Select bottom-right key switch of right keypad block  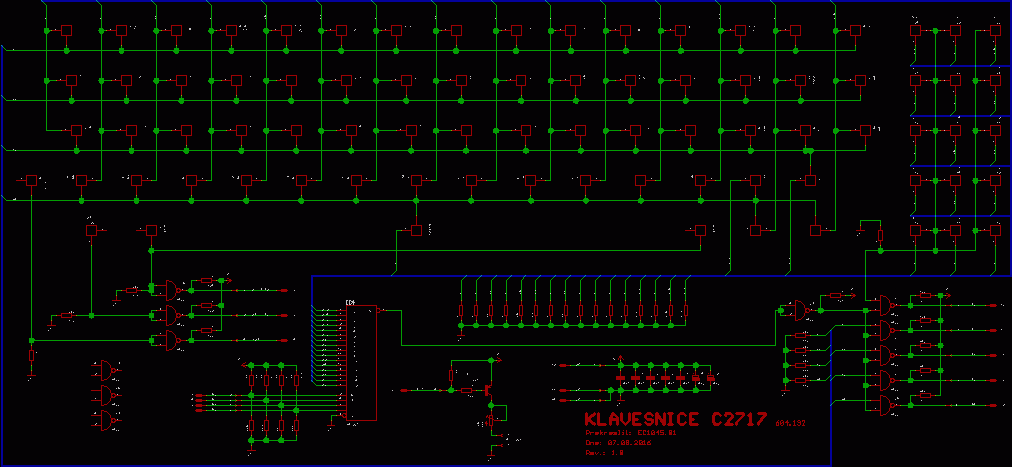pyautogui.click(x=994, y=231)
